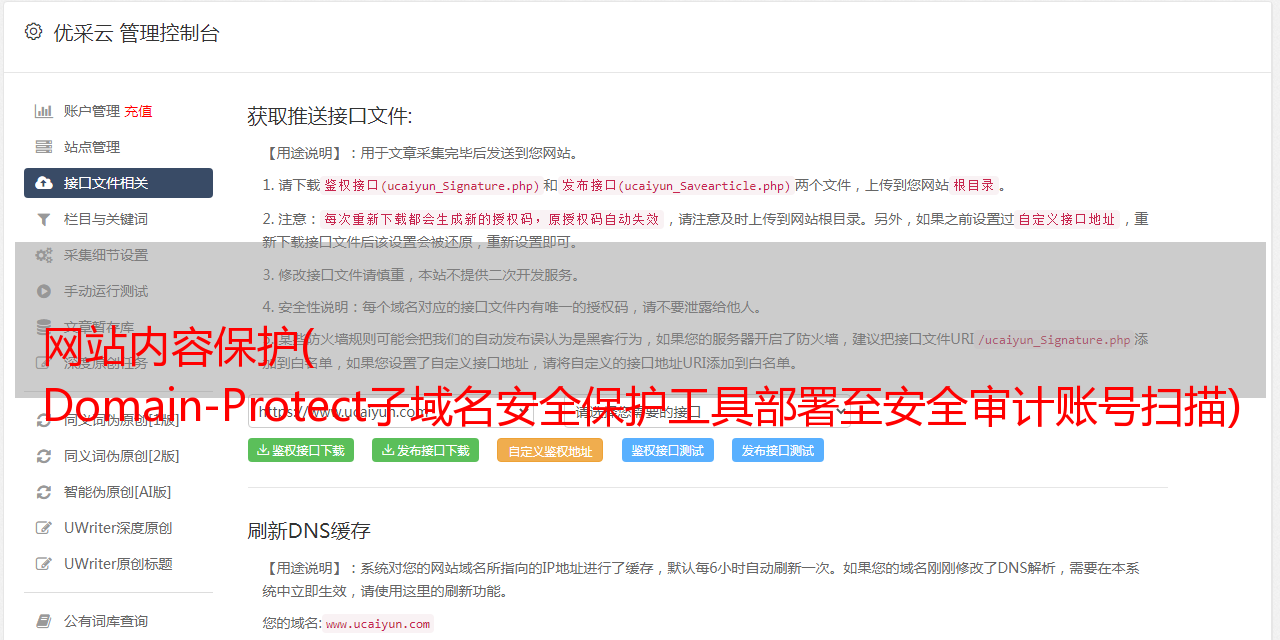Click the play circle icon for 手动运行测试
Image resolution: width=1280 pixels, height=640 pixels.
tap(44, 291)
